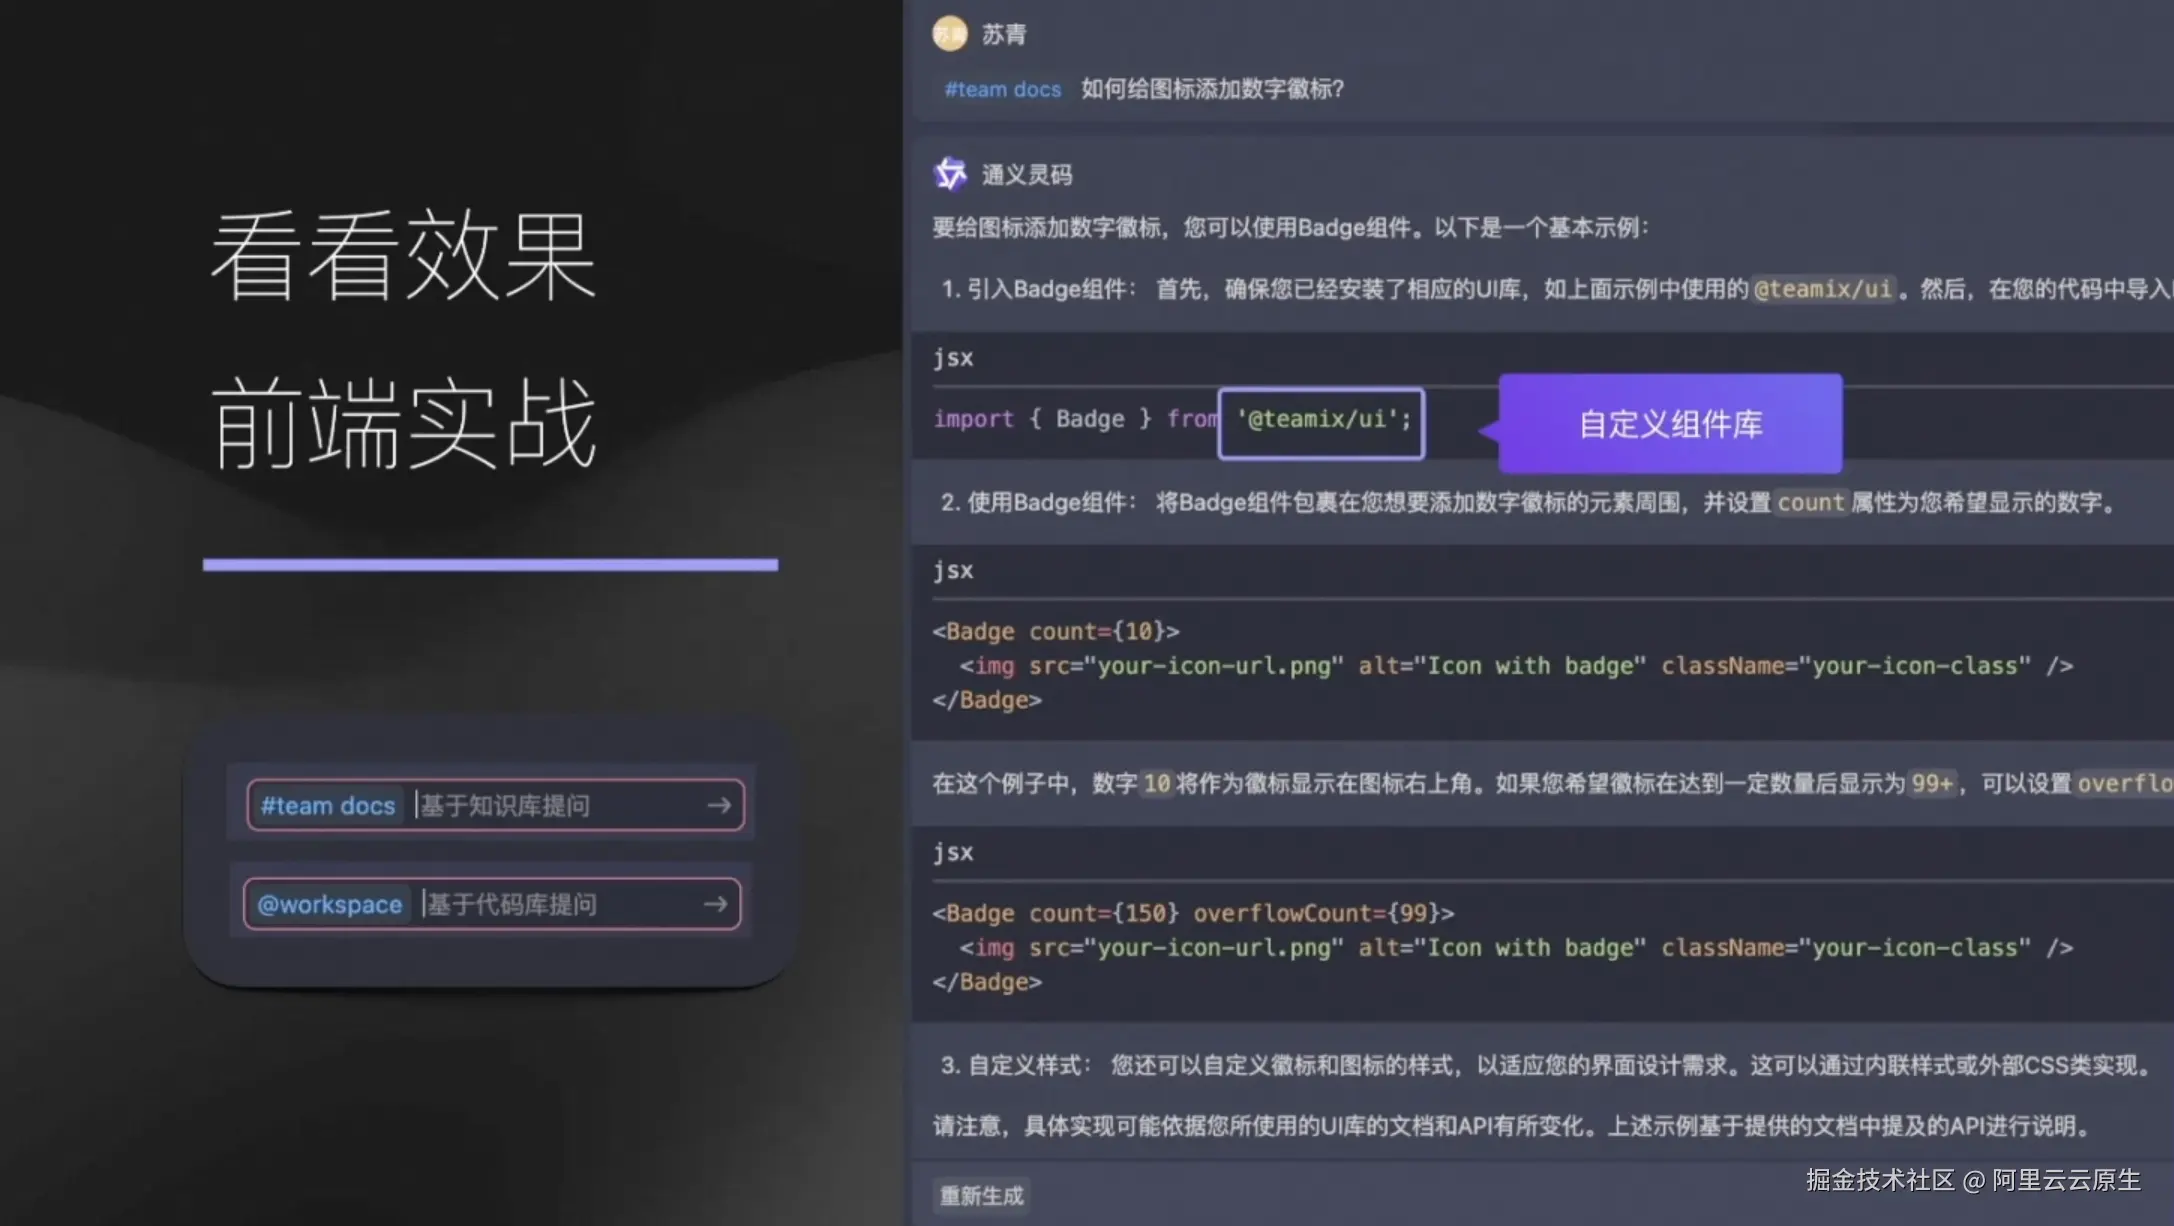Click the #team docs tag in the question

pyautogui.click(x=1002, y=89)
